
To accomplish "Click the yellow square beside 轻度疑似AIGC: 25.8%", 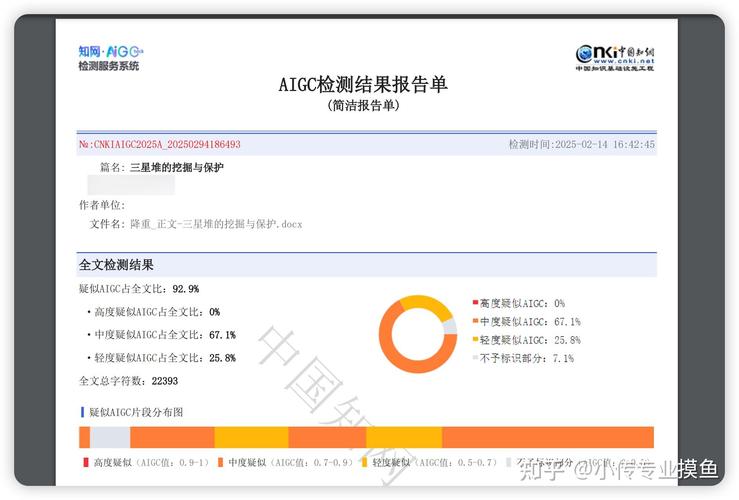I will click(476, 339).
